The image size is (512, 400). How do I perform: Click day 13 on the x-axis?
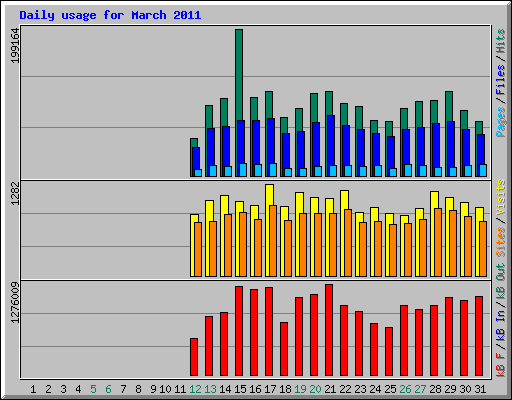tap(210, 389)
